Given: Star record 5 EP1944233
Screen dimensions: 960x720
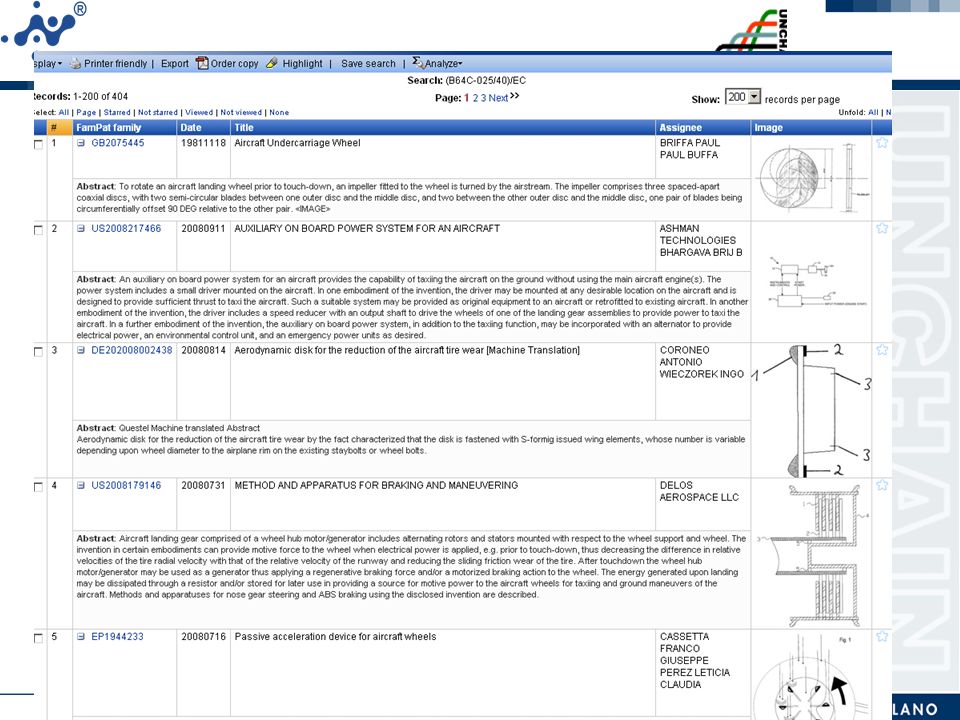Looking at the screenshot, I should tap(882, 636).
